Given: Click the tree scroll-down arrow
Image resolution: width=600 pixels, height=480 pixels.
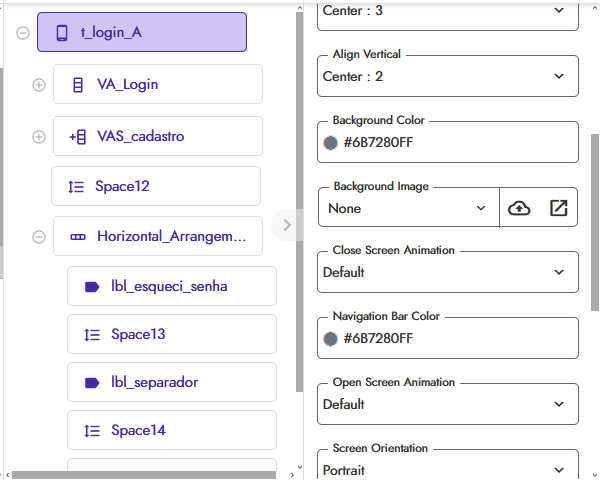Looking at the screenshot, I should (300, 467).
